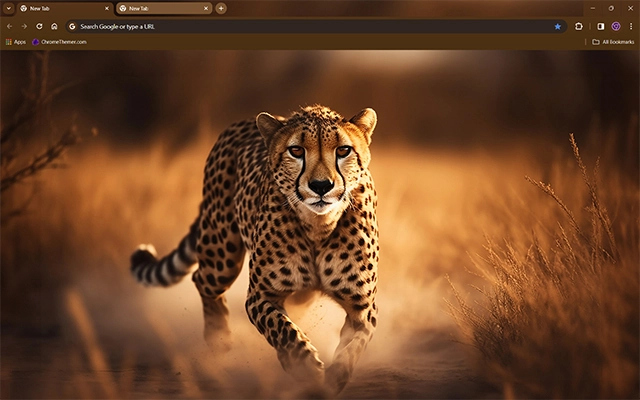Close the second New Tab
Viewport: 640px width, 400px height.
[206, 8]
